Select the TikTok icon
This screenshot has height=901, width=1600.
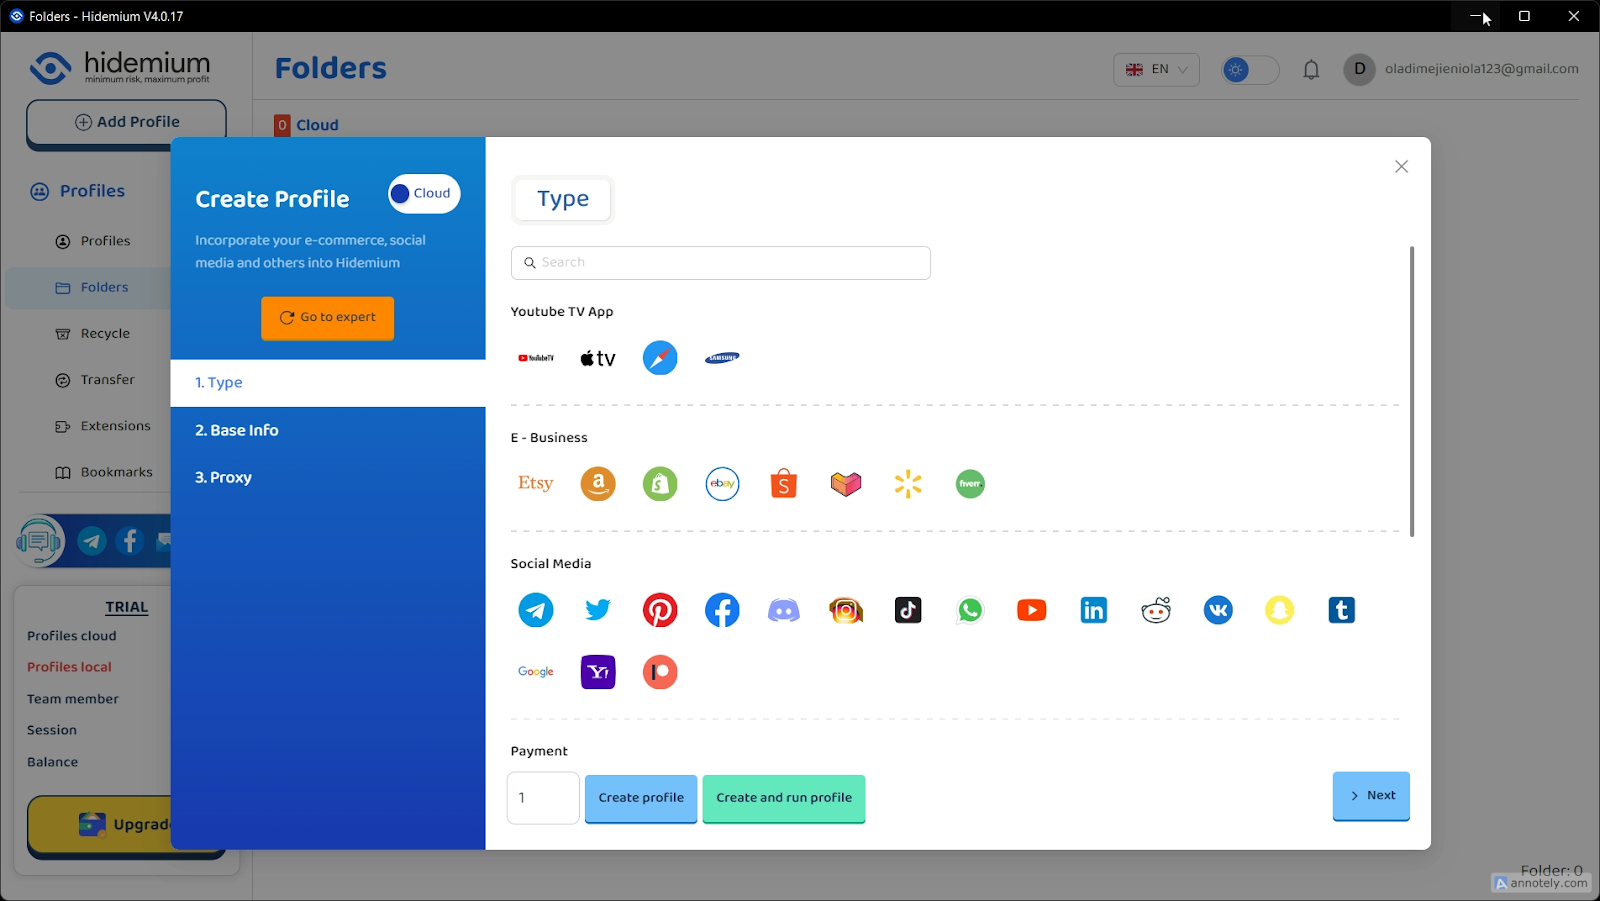click(x=908, y=610)
